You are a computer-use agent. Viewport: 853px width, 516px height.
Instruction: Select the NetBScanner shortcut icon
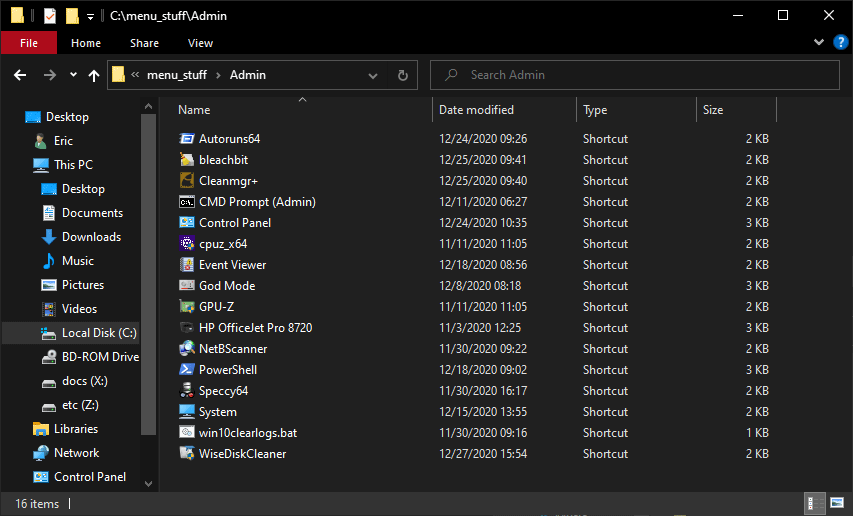187,349
